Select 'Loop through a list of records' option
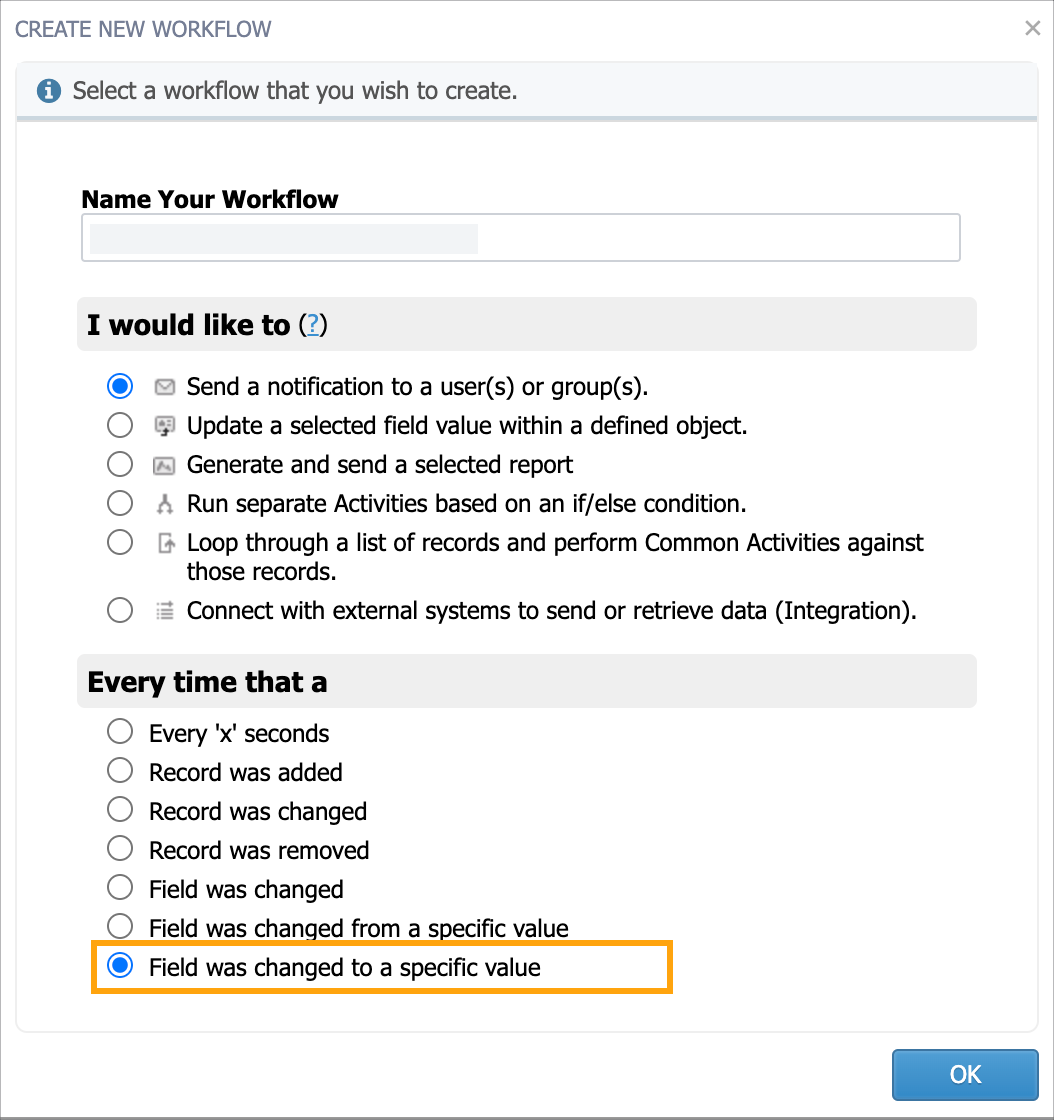Viewport: 1054px width, 1120px height. click(120, 542)
